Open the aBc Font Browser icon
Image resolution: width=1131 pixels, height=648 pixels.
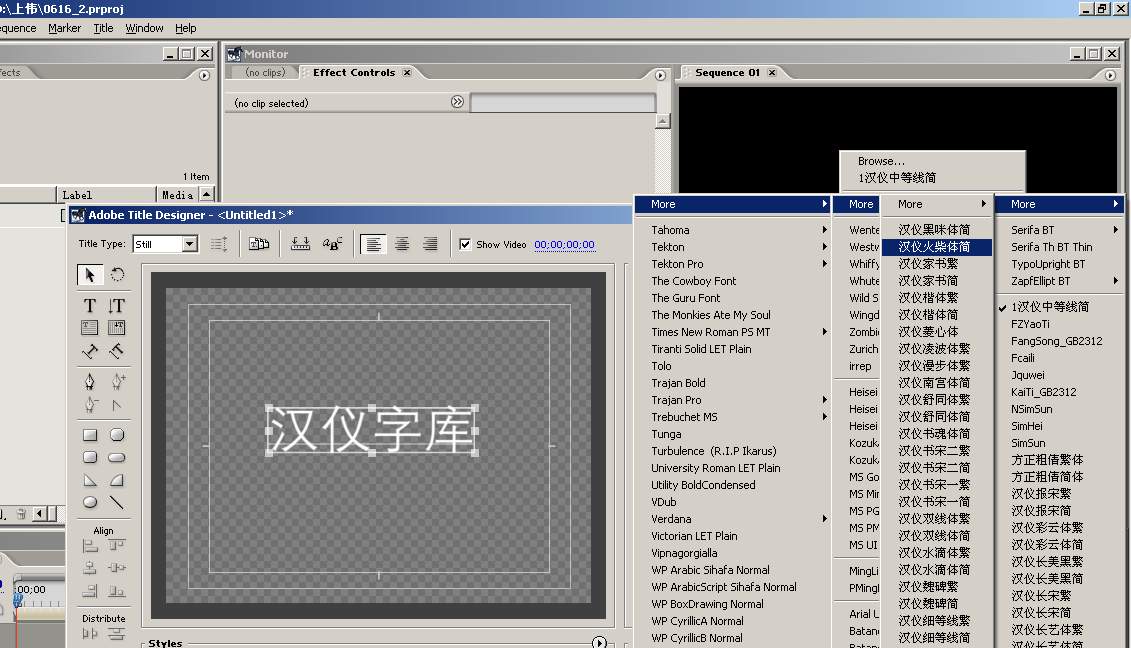[x=333, y=244]
